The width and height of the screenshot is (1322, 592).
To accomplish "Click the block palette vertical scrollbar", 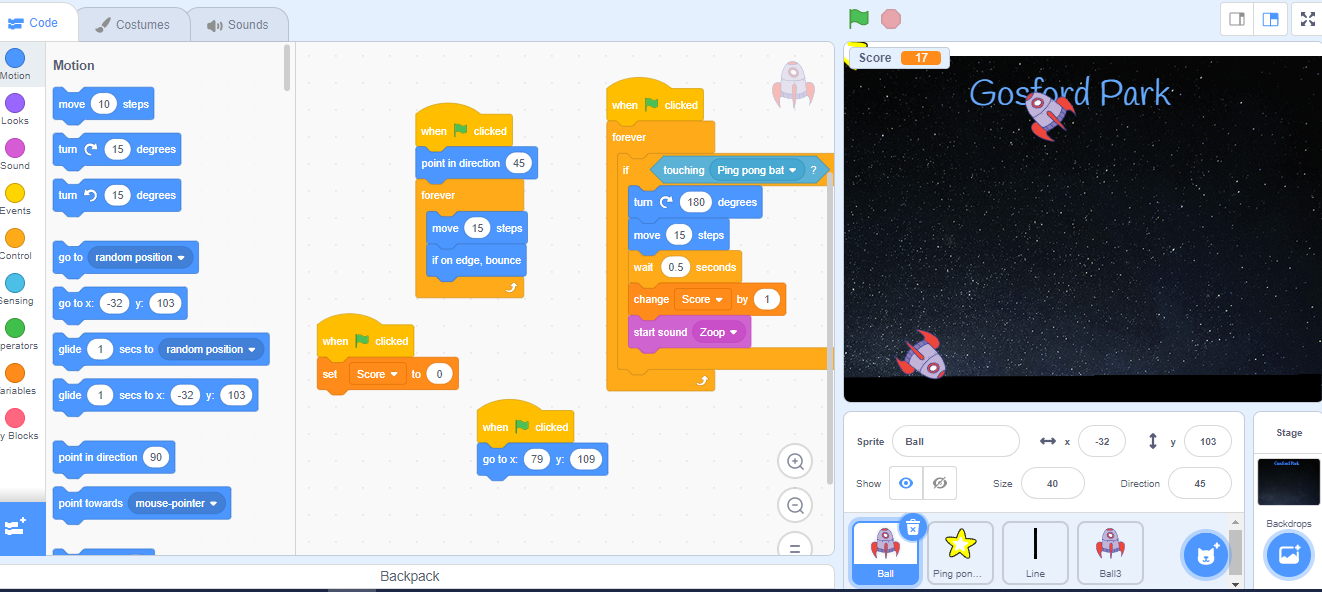I will tap(288, 67).
